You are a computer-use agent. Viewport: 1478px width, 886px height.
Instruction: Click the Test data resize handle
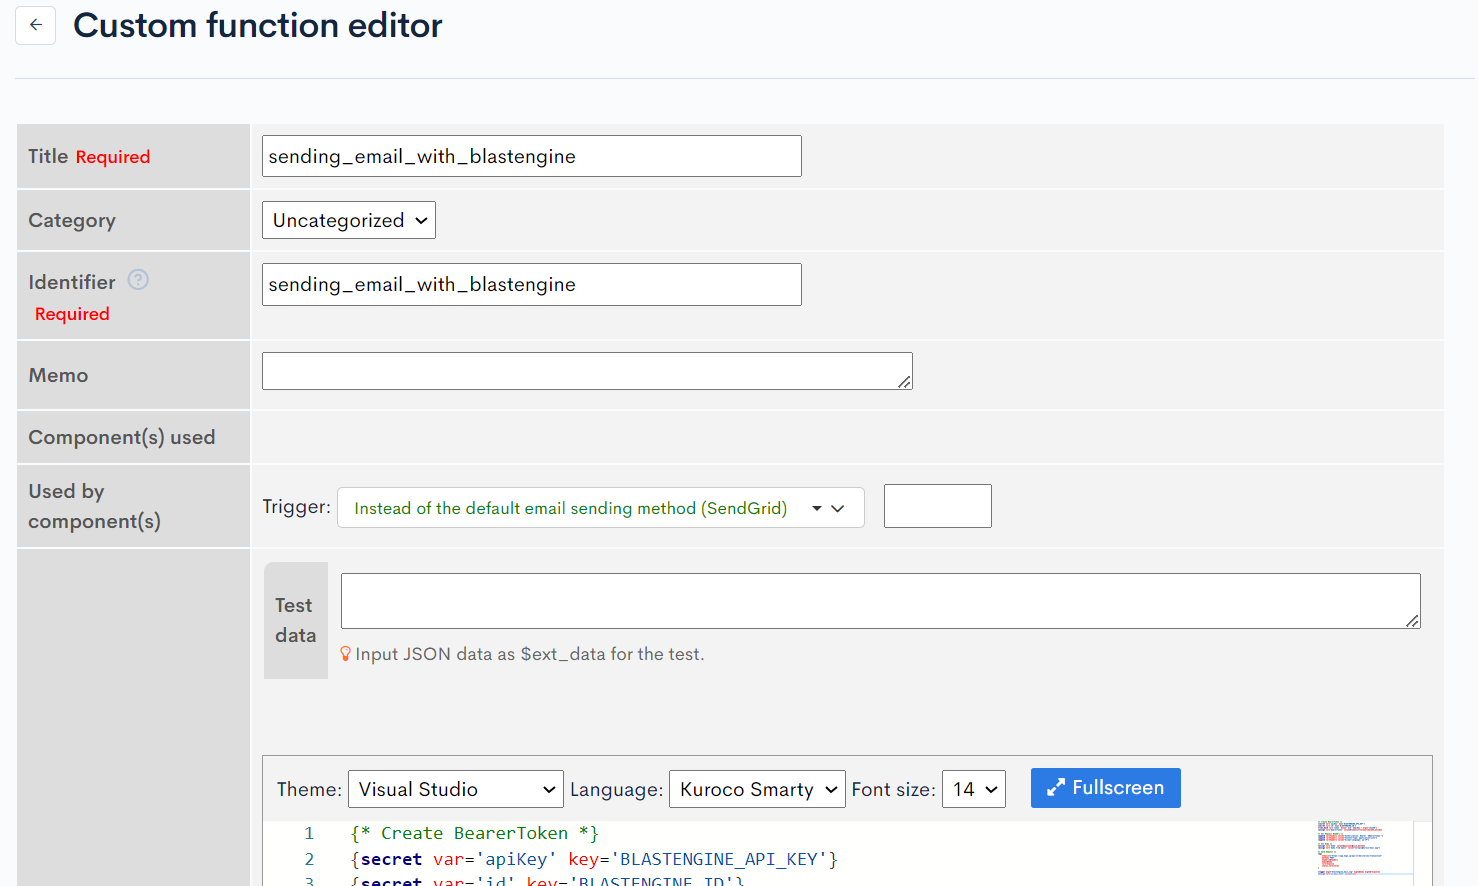coord(1412,620)
